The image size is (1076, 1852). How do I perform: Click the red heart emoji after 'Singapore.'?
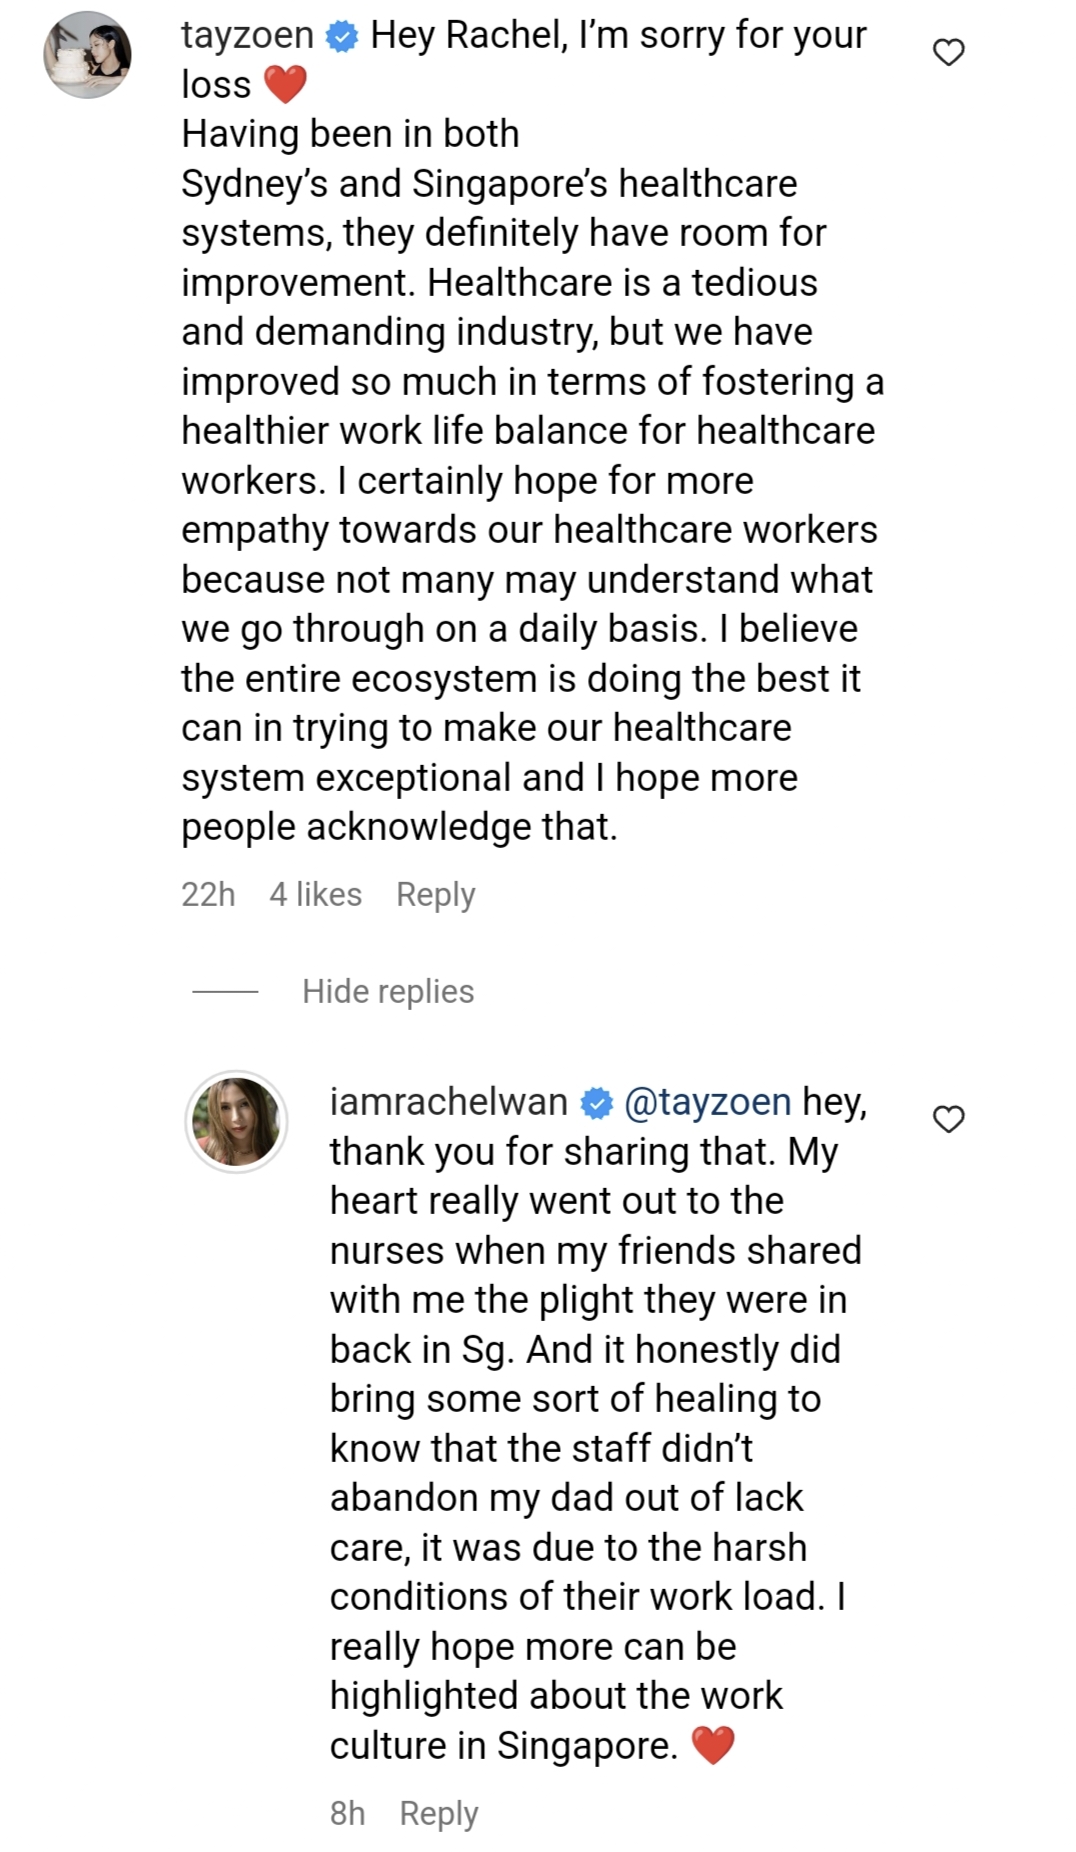click(713, 1747)
